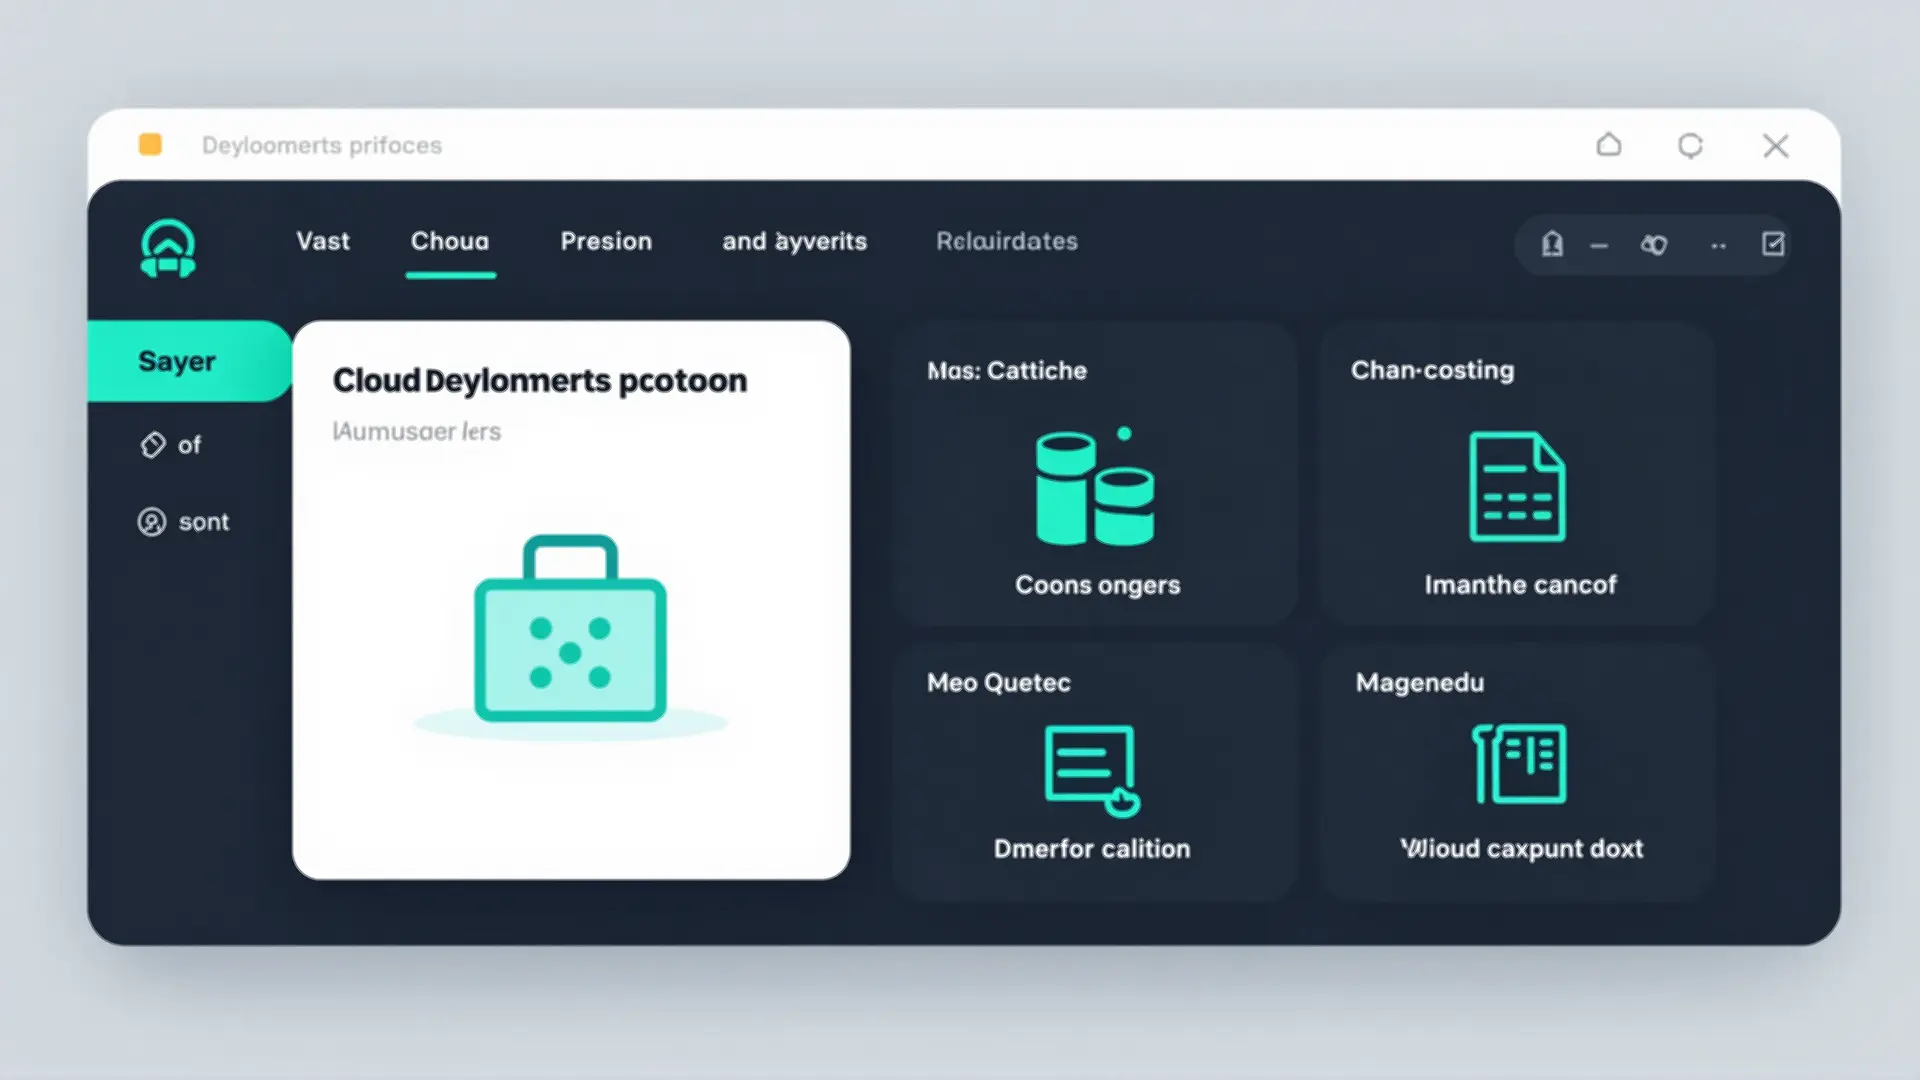Switch to the Choua tab

click(x=449, y=241)
